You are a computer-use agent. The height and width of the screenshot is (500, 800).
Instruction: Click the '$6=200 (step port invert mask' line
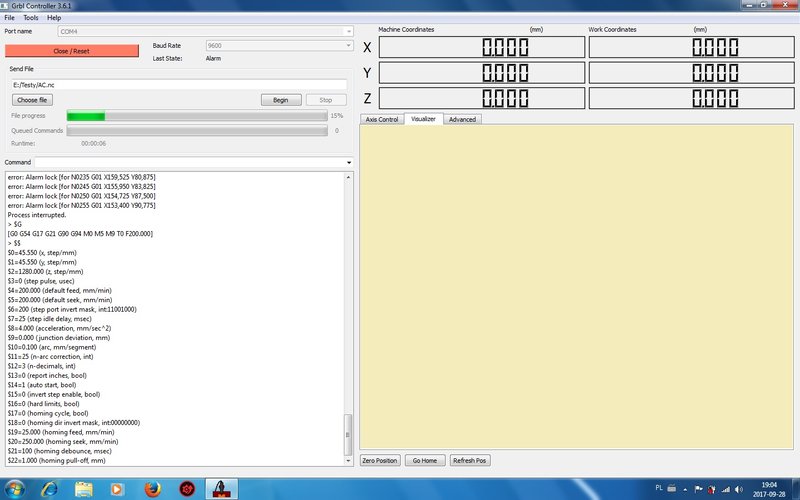pos(72,309)
